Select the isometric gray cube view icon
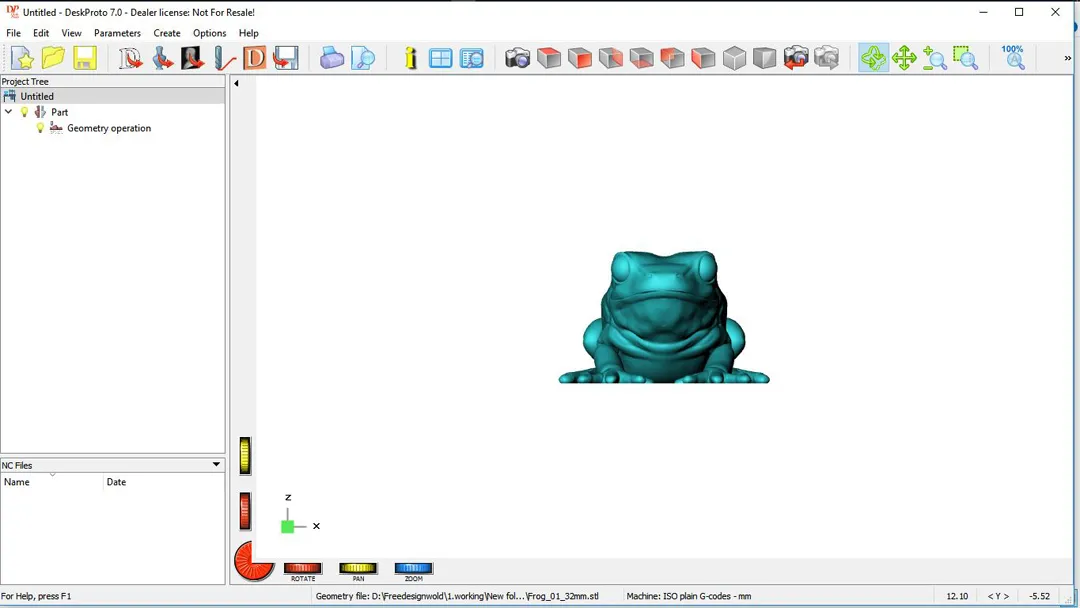Viewport: 1080px width, 608px height. [x=734, y=58]
